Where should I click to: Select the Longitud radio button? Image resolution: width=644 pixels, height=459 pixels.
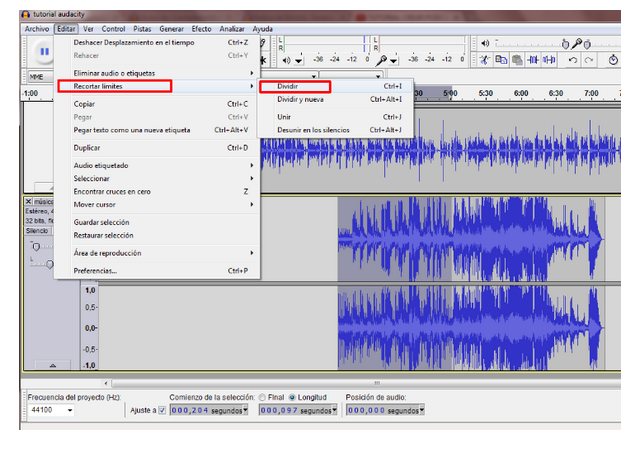pyautogui.click(x=293, y=397)
